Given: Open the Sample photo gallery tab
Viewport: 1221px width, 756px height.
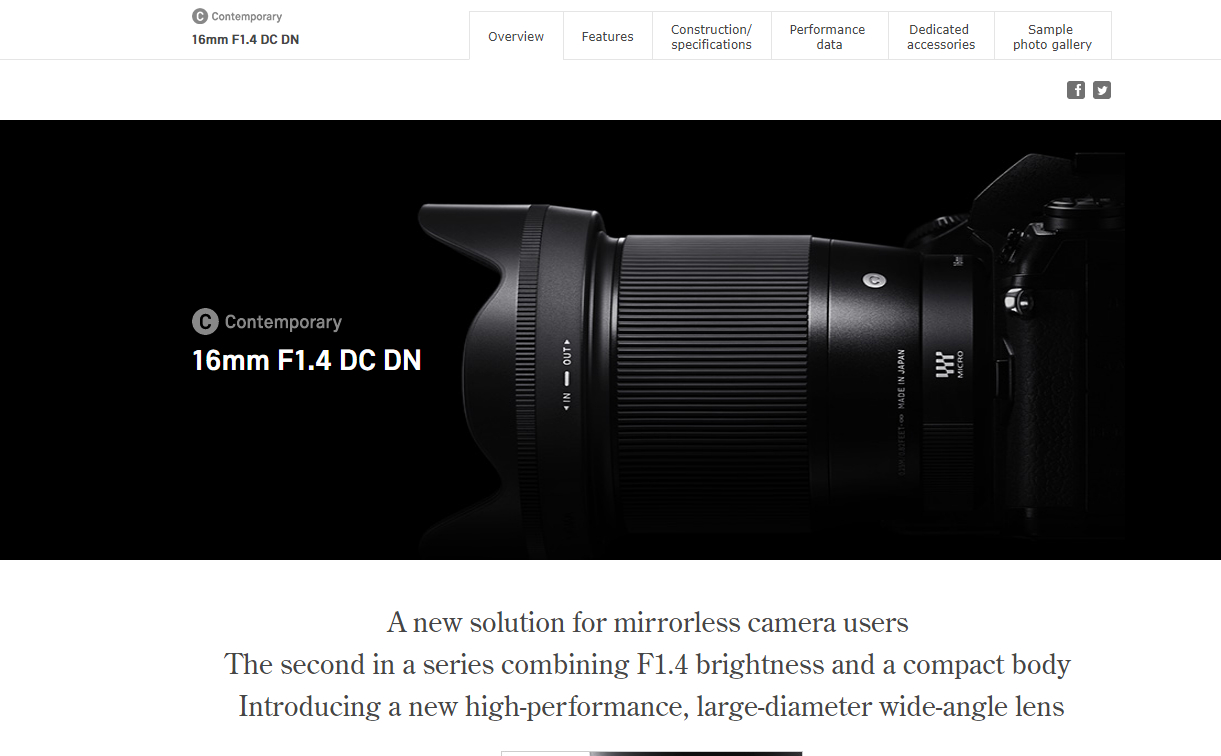Looking at the screenshot, I should pyautogui.click(x=1052, y=36).
